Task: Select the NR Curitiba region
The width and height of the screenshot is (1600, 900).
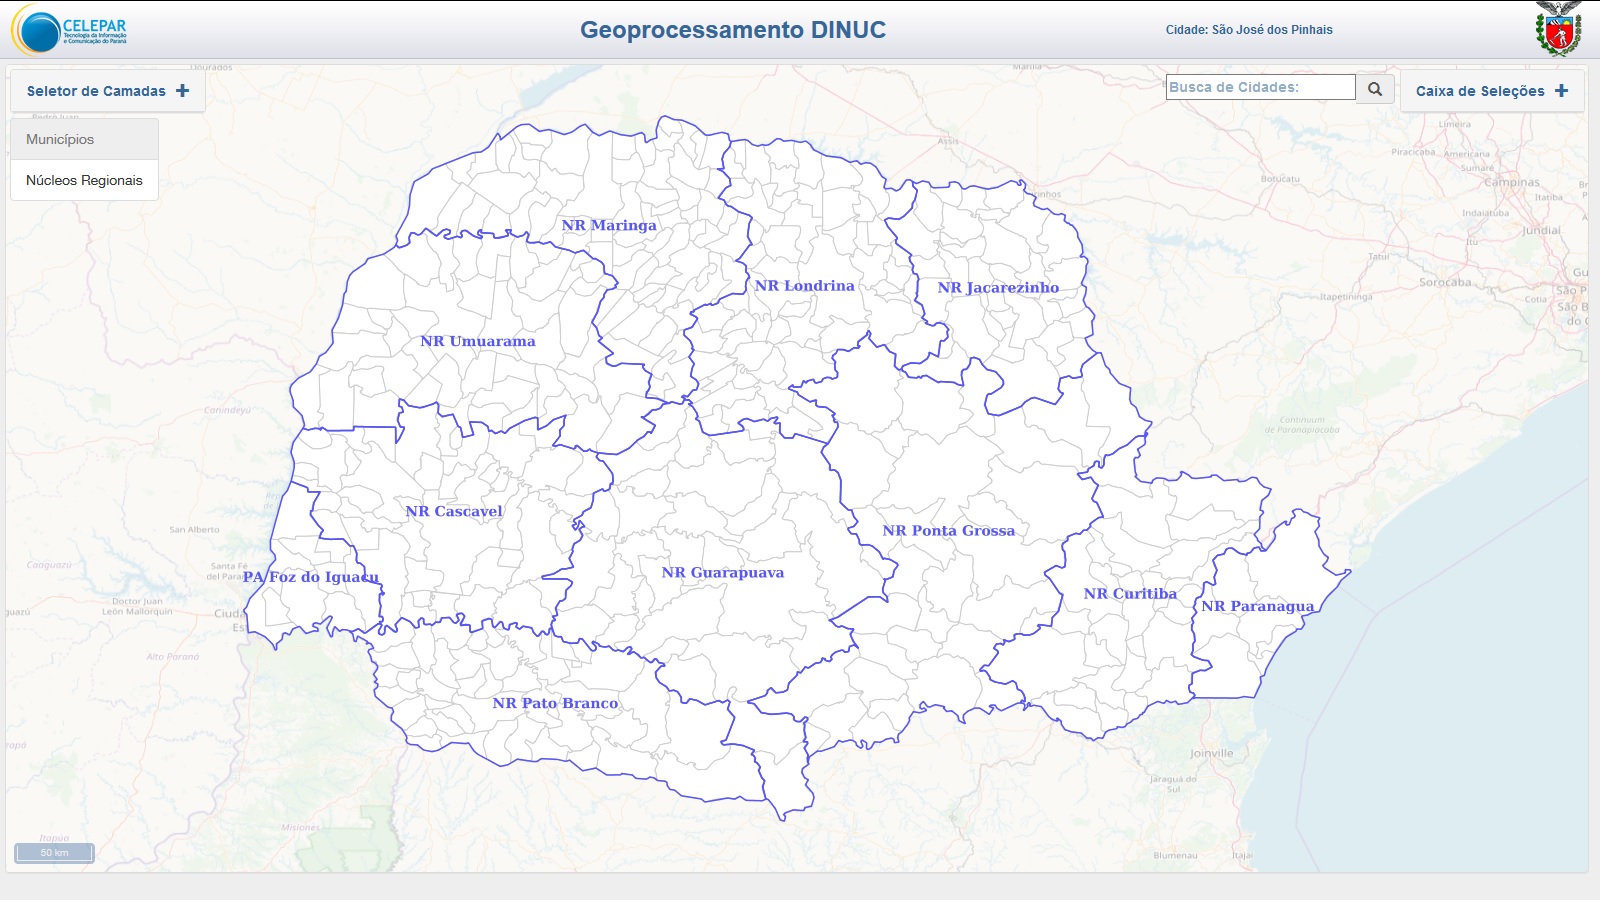Action: 1130,594
